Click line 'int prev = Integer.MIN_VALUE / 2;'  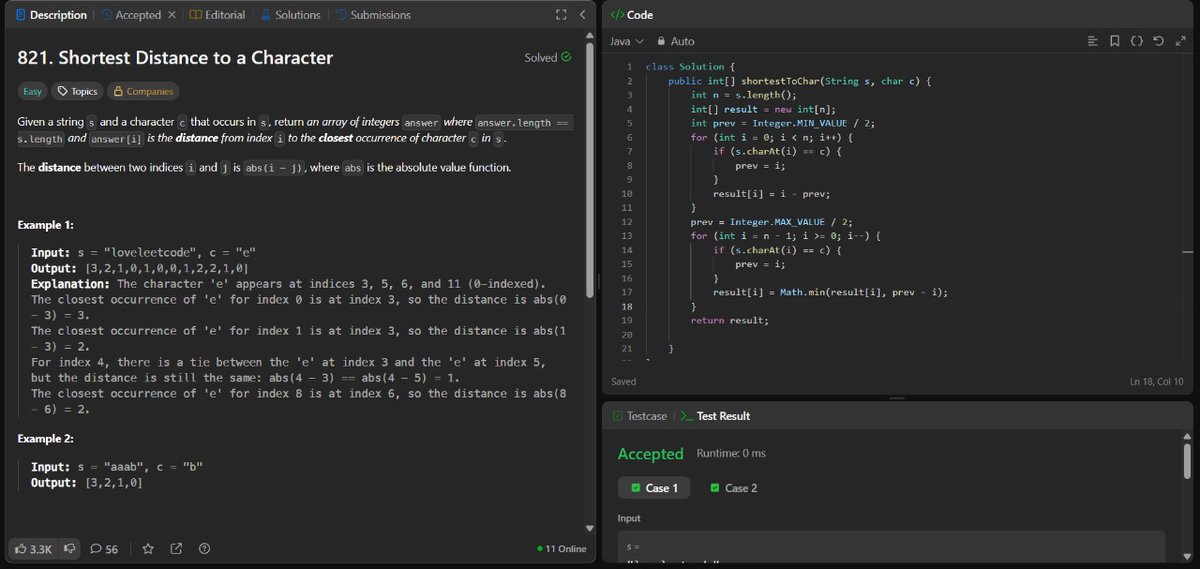(x=782, y=123)
